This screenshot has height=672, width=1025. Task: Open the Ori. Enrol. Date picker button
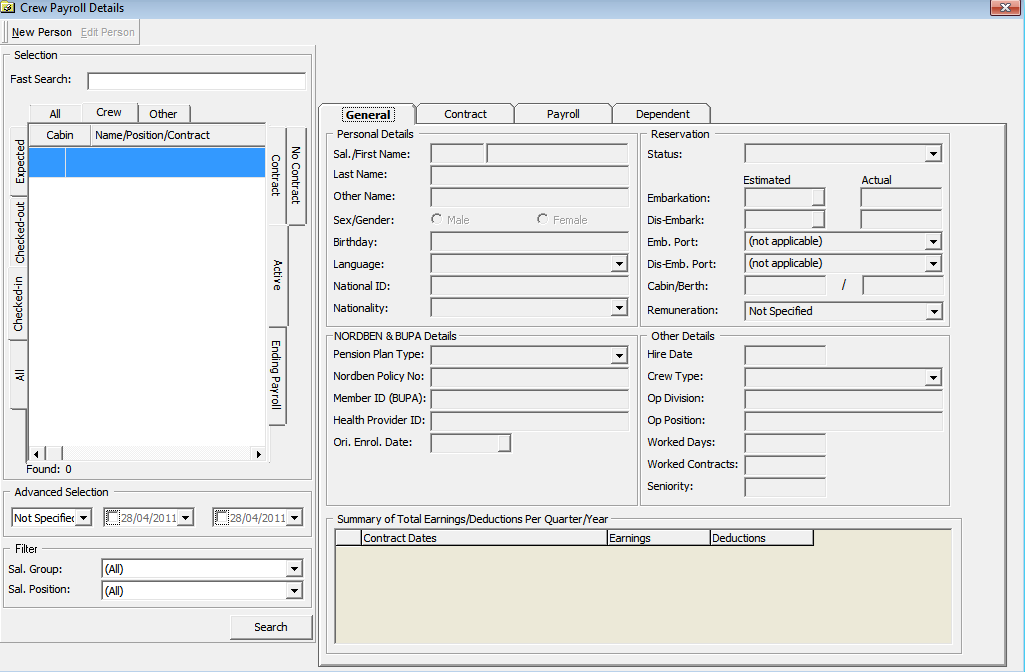[504, 443]
